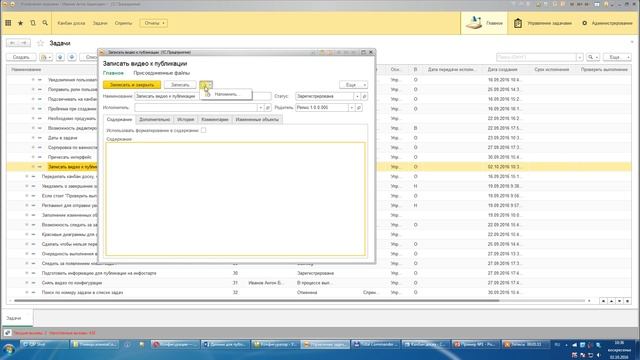Click the move item up icon in list toolbar

click(60, 57)
